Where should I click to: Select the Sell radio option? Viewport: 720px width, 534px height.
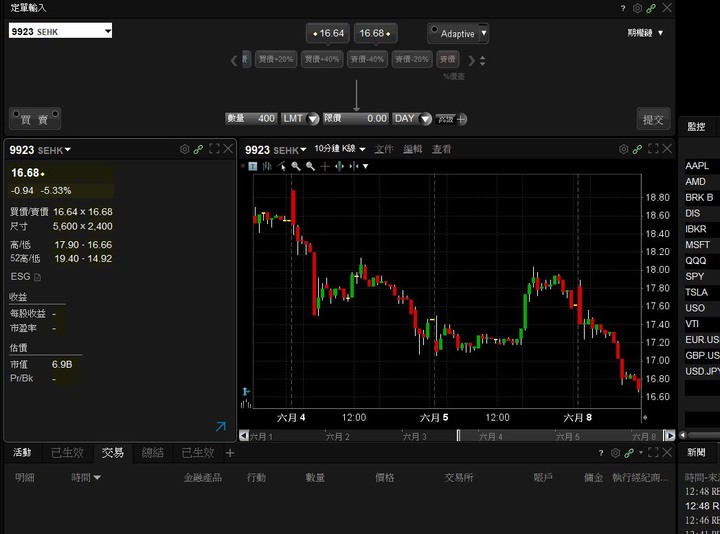point(56,113)
